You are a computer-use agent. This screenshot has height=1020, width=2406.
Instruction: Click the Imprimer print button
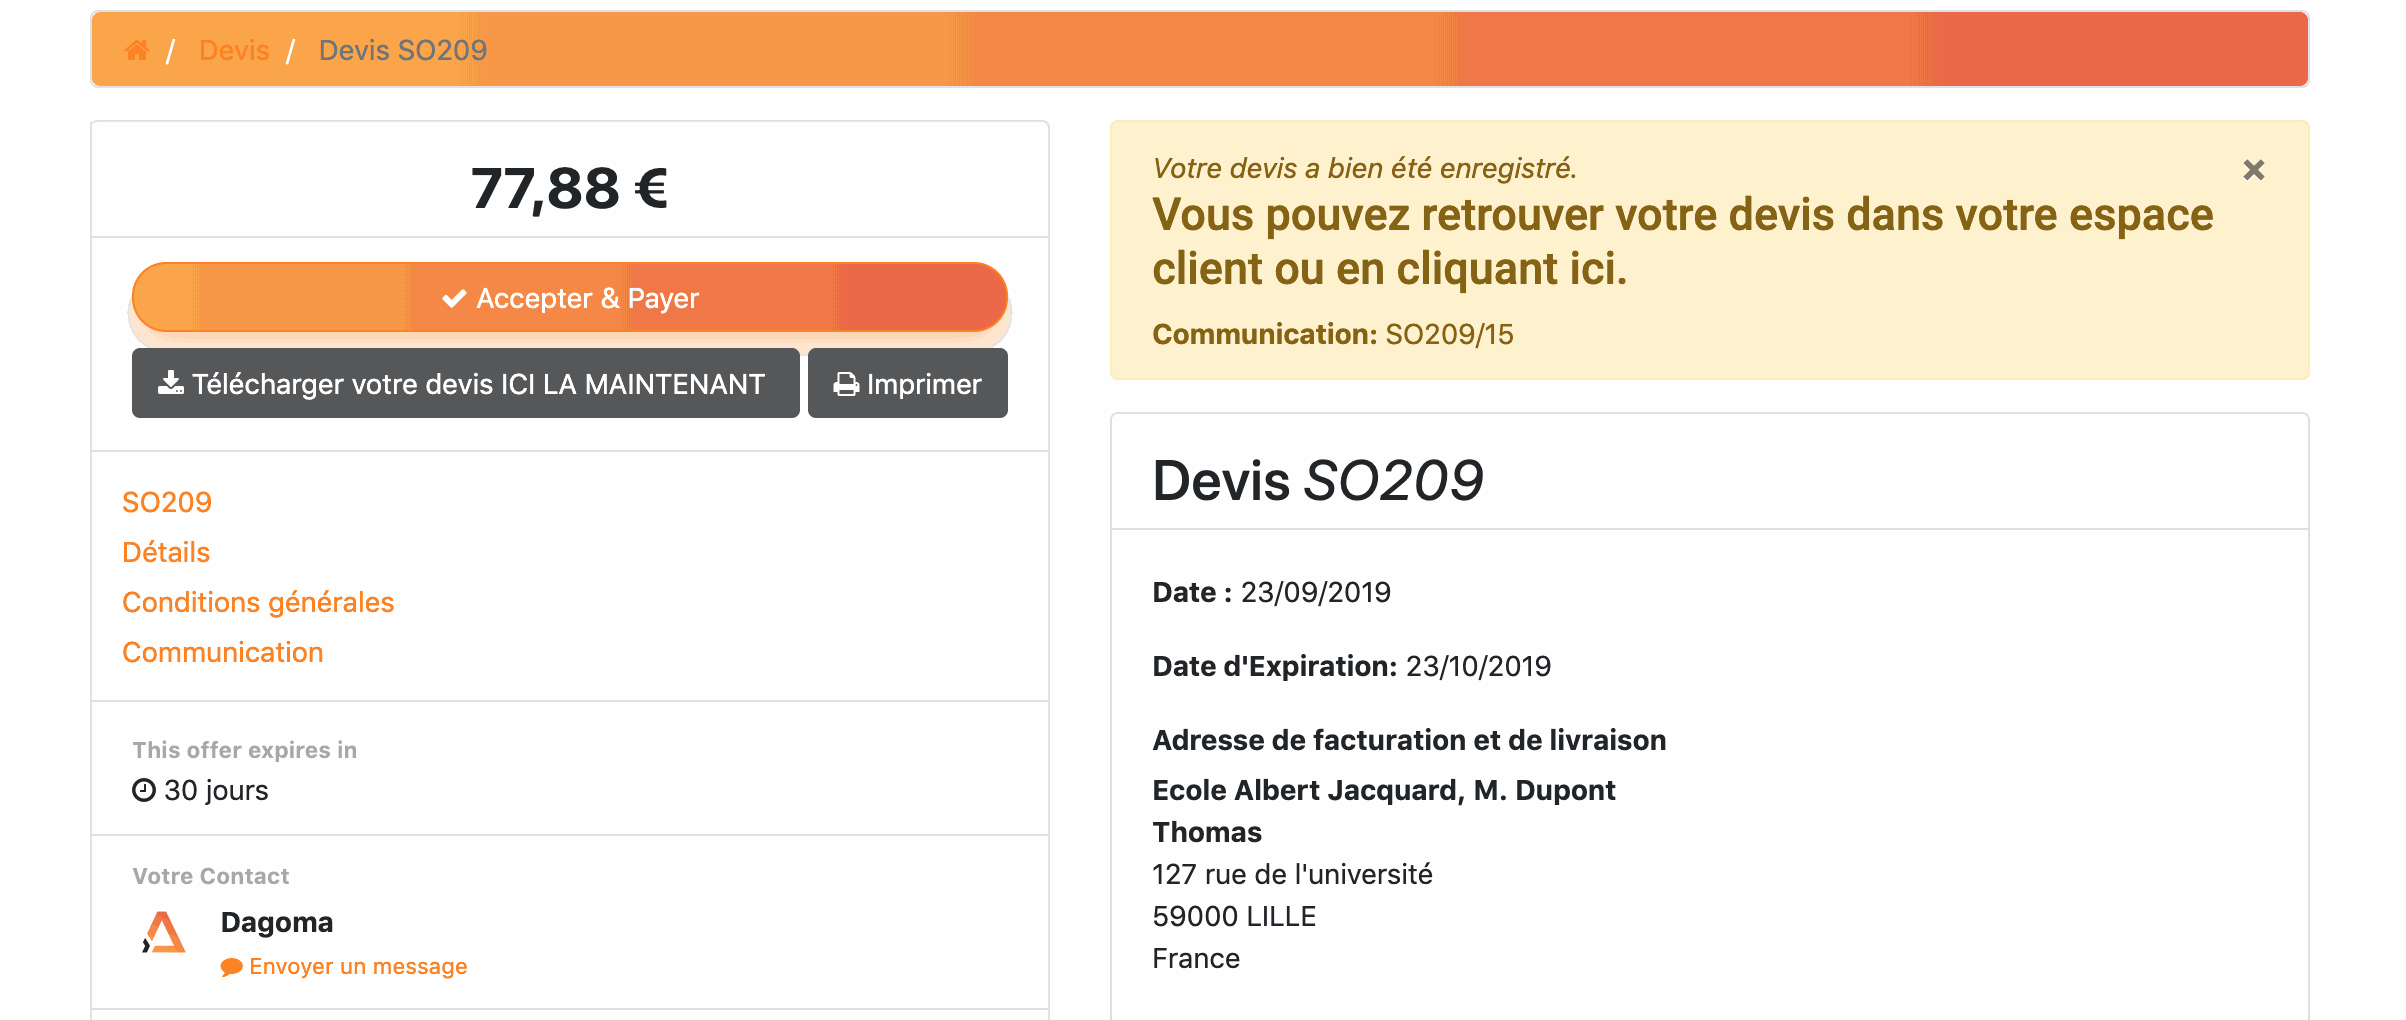pyautogui.click(x=908, y=383)
